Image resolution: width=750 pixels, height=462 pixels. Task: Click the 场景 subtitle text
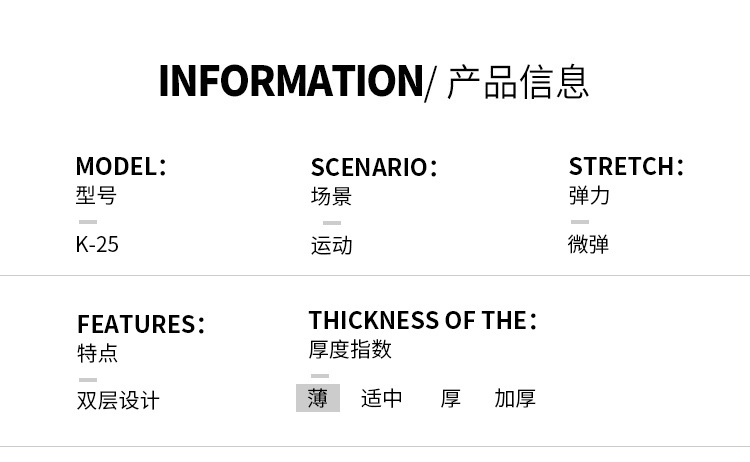tap(331, 196)
